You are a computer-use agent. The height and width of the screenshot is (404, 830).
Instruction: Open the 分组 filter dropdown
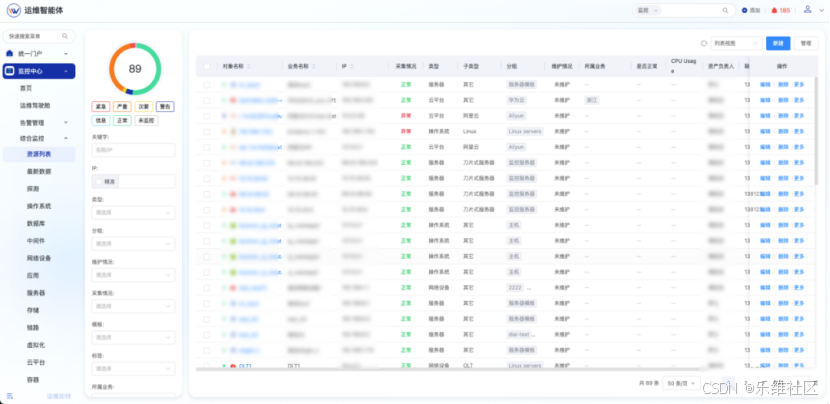[133, 244]
